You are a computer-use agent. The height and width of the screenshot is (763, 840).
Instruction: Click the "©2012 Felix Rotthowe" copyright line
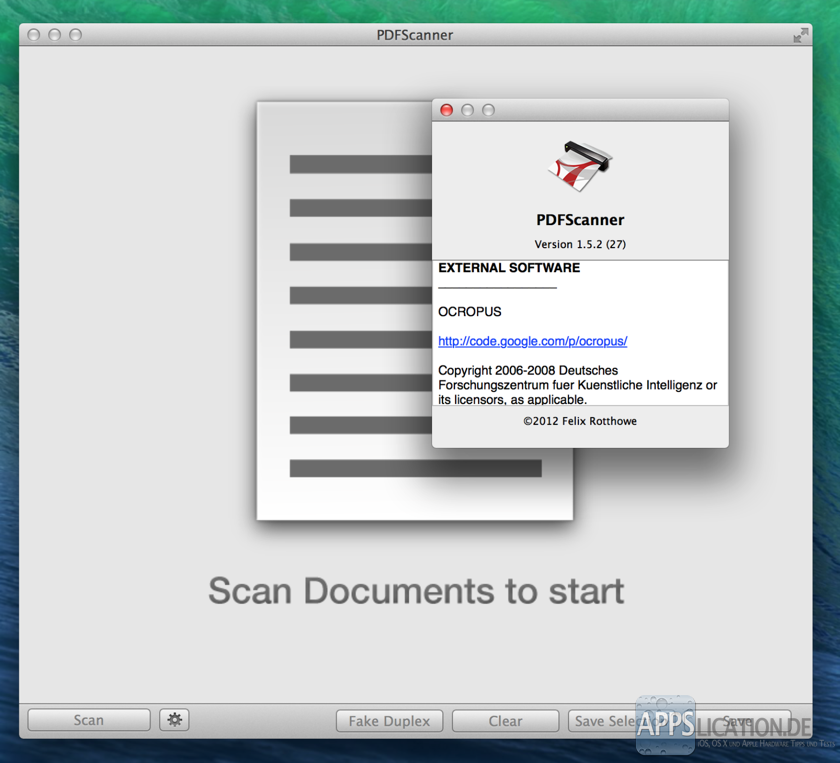[x=580, y=421]
